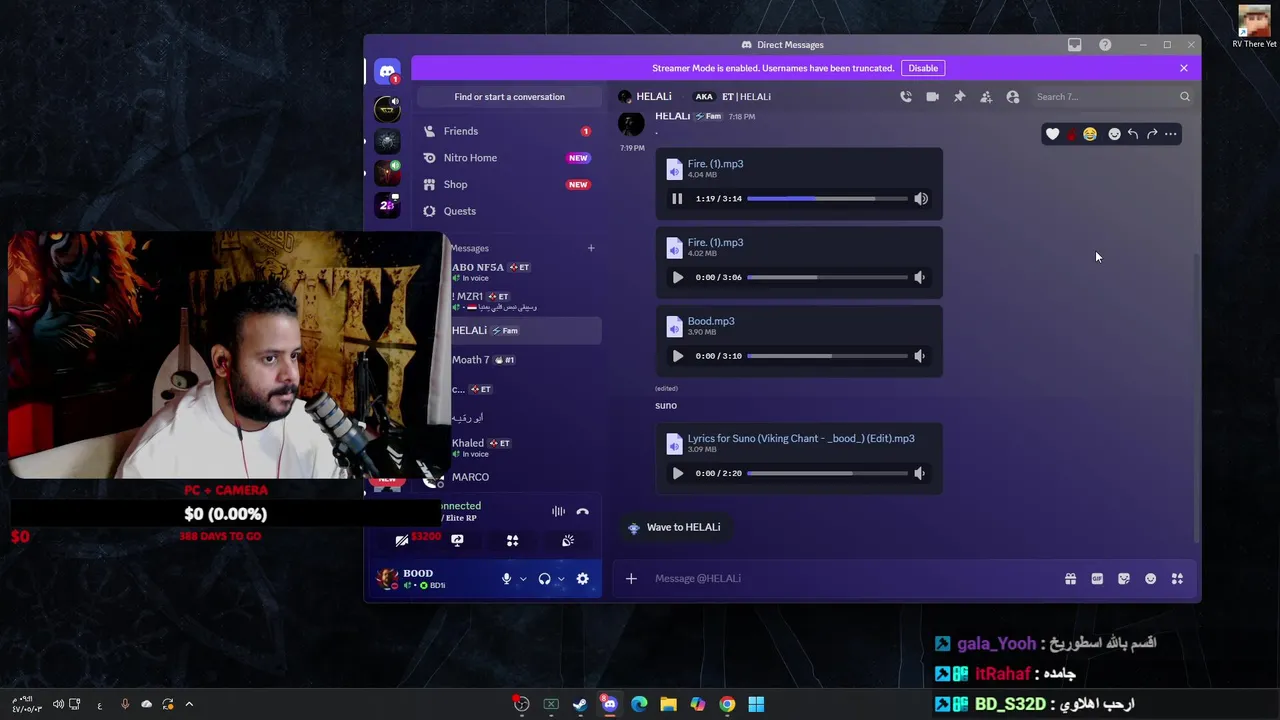Open the Moath 7 conversation

click(525, 360)
